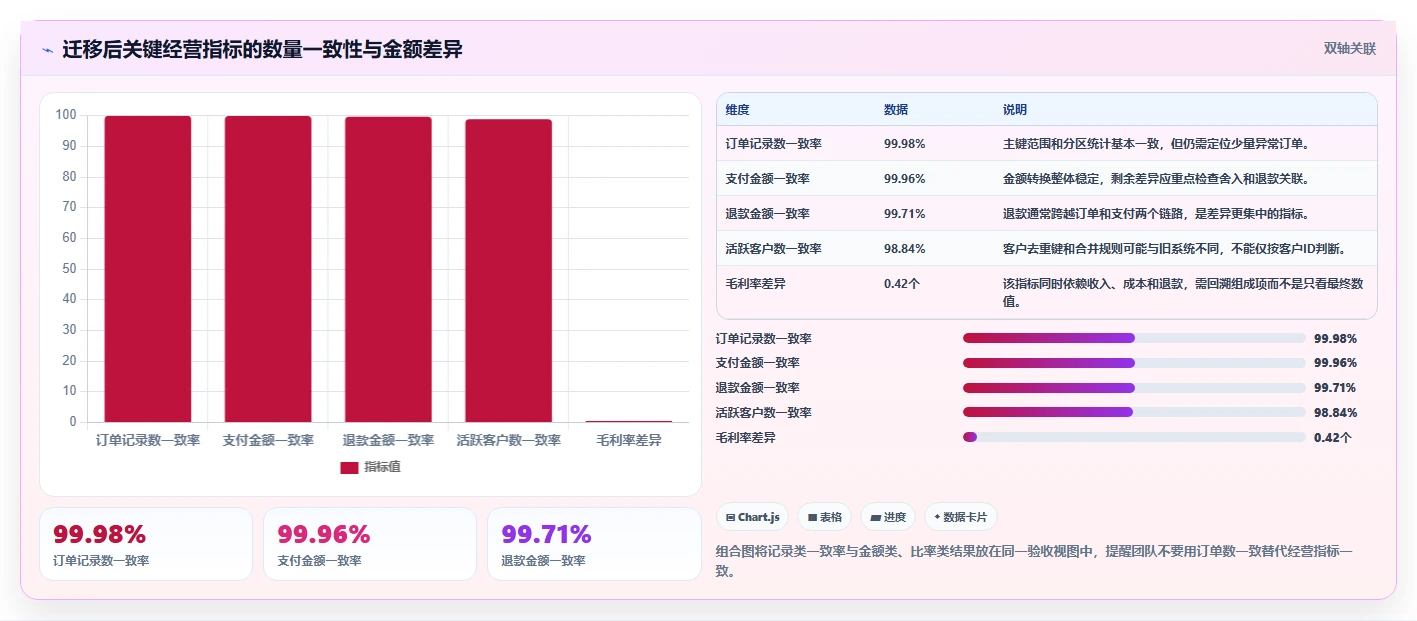Click the 活跃客户数一致率 bar in chart

508,271
